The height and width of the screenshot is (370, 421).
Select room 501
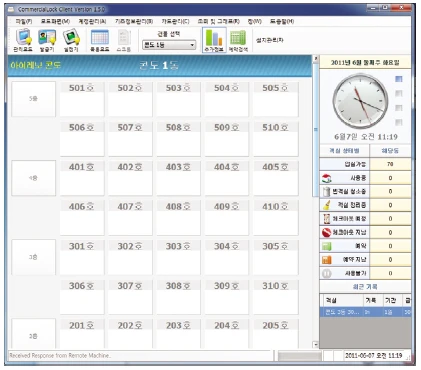point(82,99)
